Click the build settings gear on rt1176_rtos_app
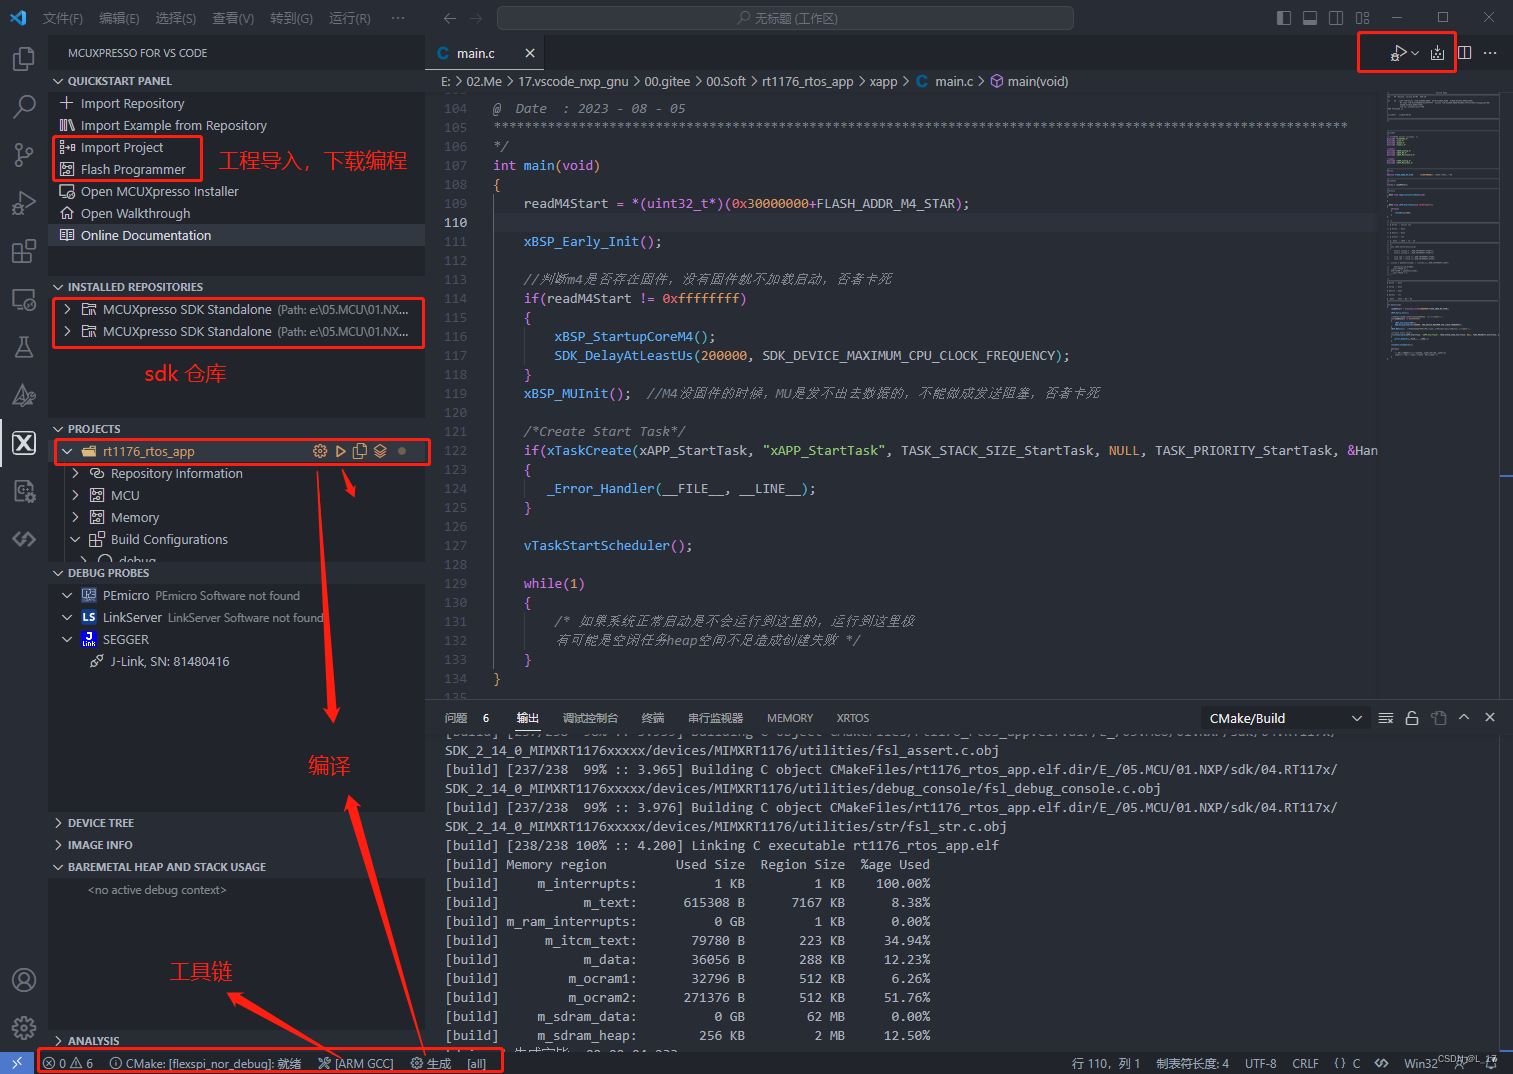This screenshot has width=1513, height=1074. [320, 451]
